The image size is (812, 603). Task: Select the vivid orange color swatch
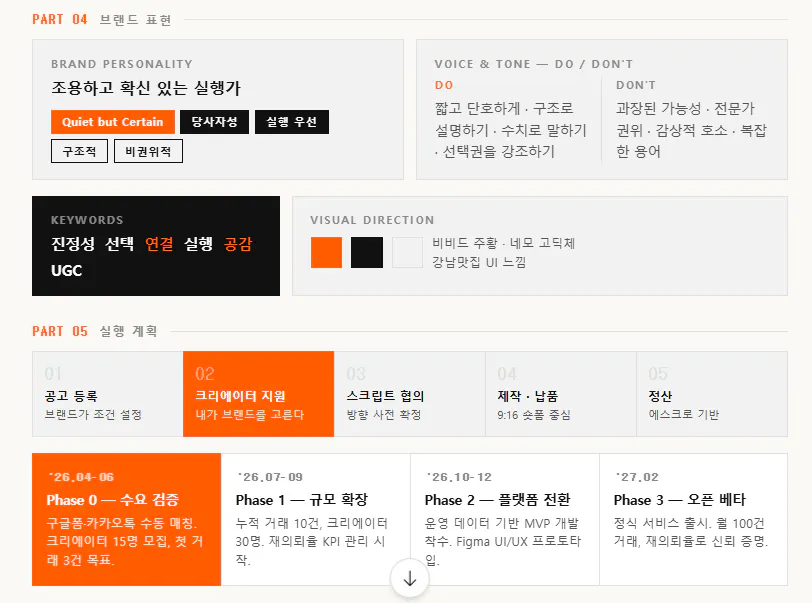pyautogui.click(x=326, y=252)
